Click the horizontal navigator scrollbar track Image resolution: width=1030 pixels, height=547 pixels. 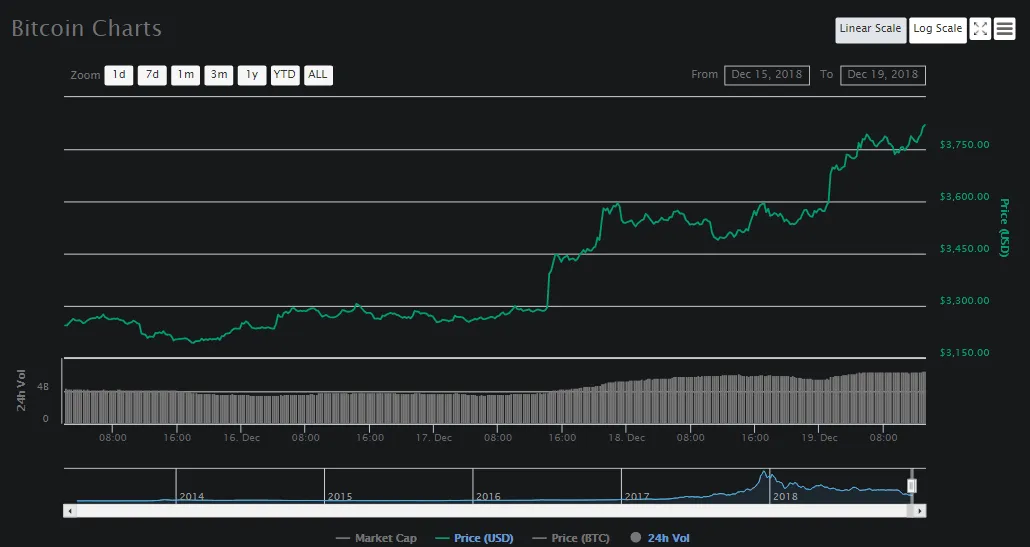tap(493, 511)
